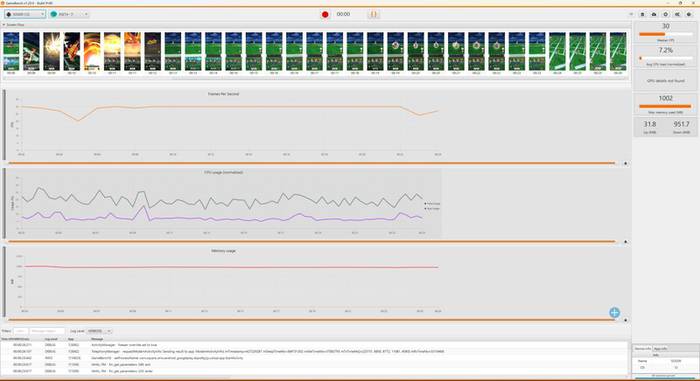The image size is (700, 381).
Task: Collapse Frames Per Second chart with arrow
Action: (x=625, y=163)
